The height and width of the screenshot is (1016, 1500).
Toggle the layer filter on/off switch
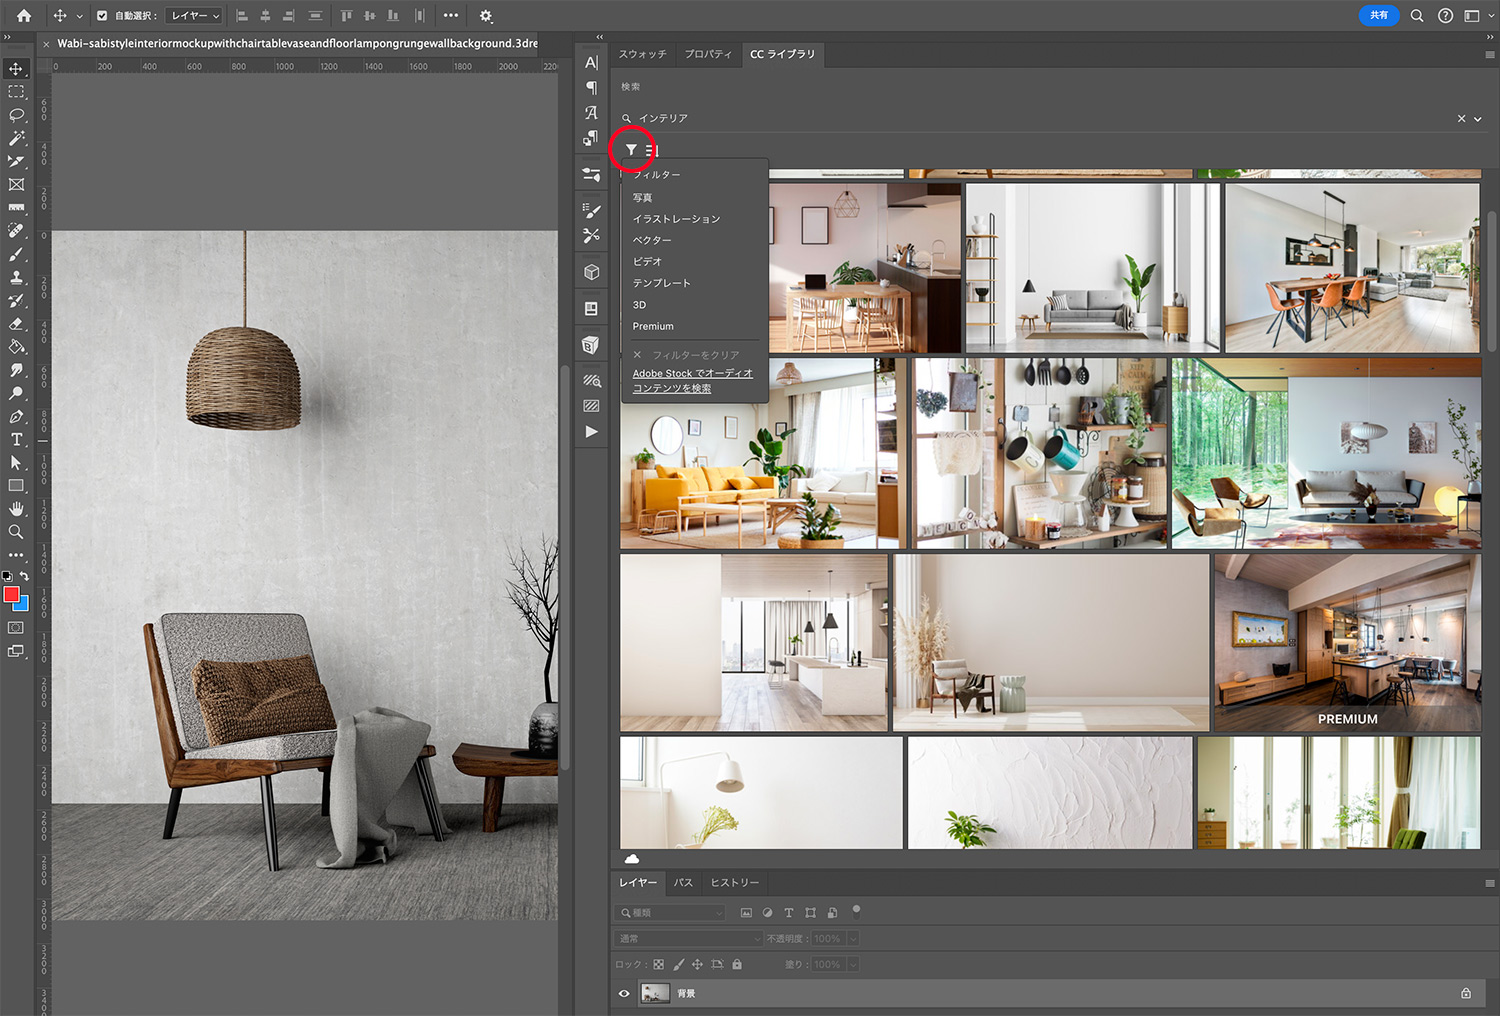pos(856,911)
